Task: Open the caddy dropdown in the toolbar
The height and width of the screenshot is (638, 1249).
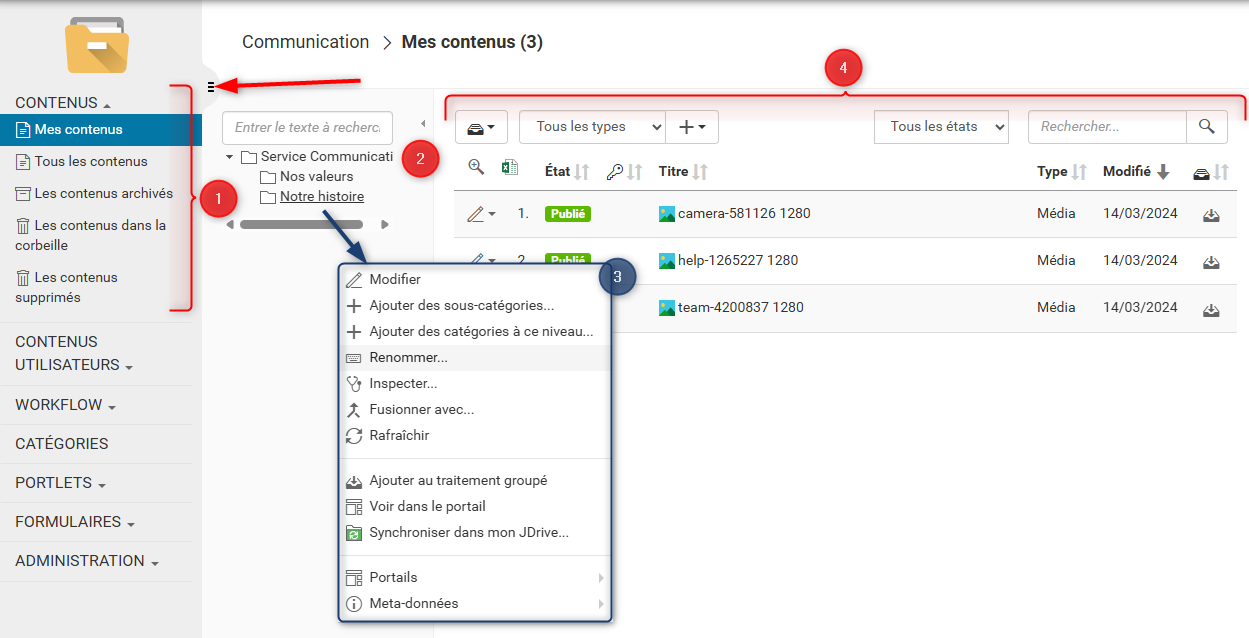Action: pyautogui.click(x=482, y=127)
